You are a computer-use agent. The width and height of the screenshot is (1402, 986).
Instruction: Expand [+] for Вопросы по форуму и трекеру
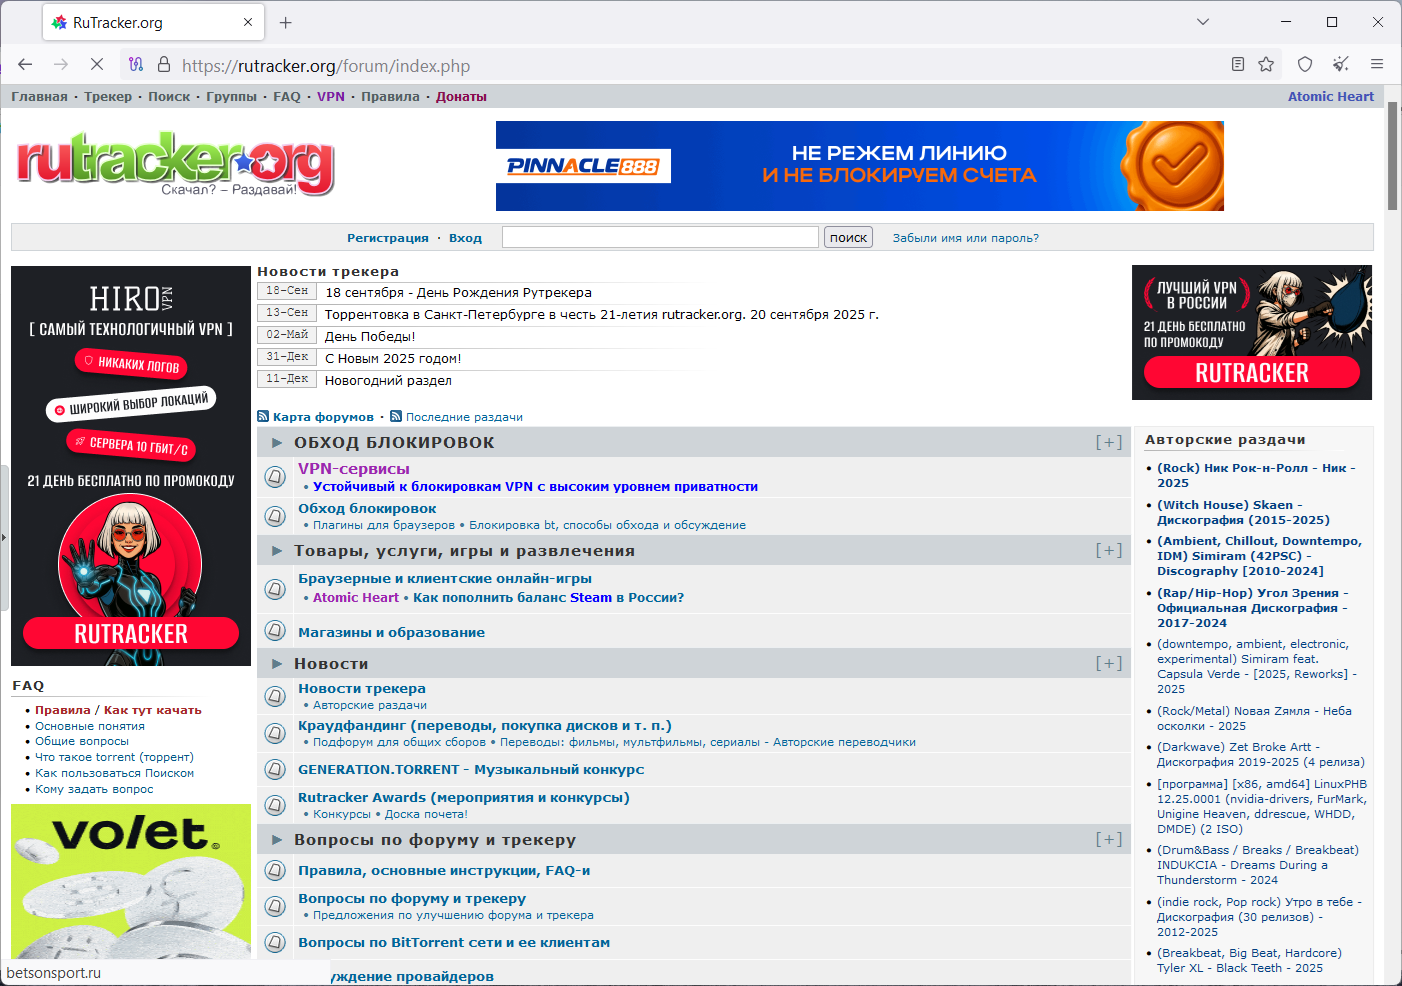pyautogui.click(x=1109, y=839)
